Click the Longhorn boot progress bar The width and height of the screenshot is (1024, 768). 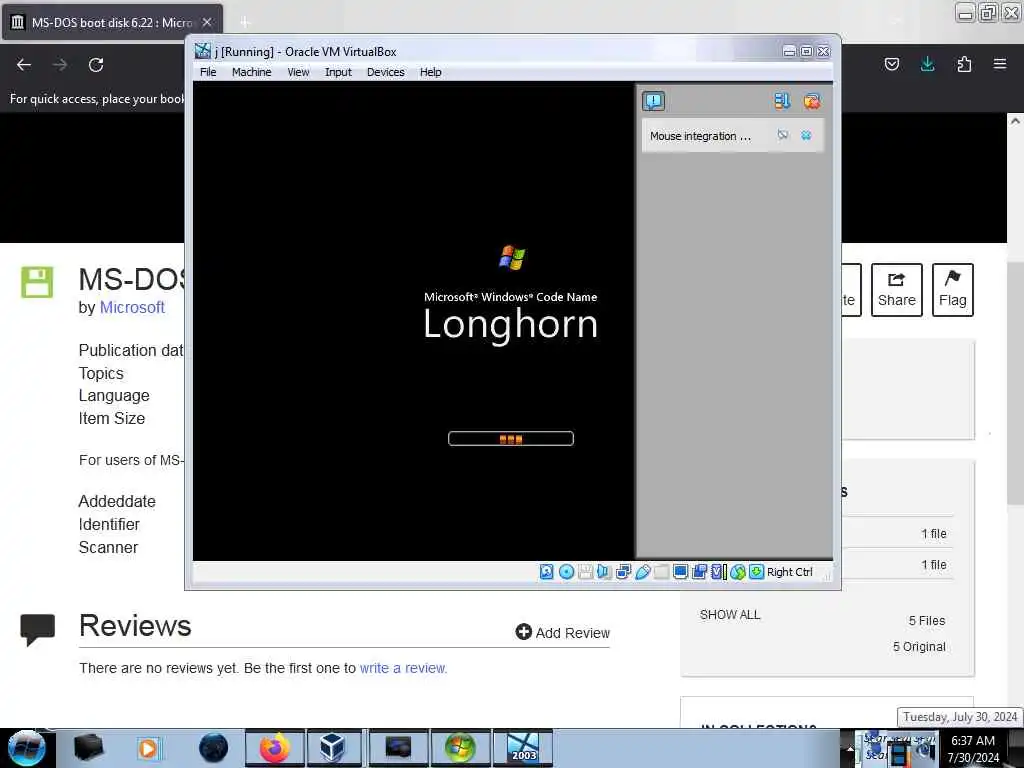pyautogui.click(x=511, y=438)
